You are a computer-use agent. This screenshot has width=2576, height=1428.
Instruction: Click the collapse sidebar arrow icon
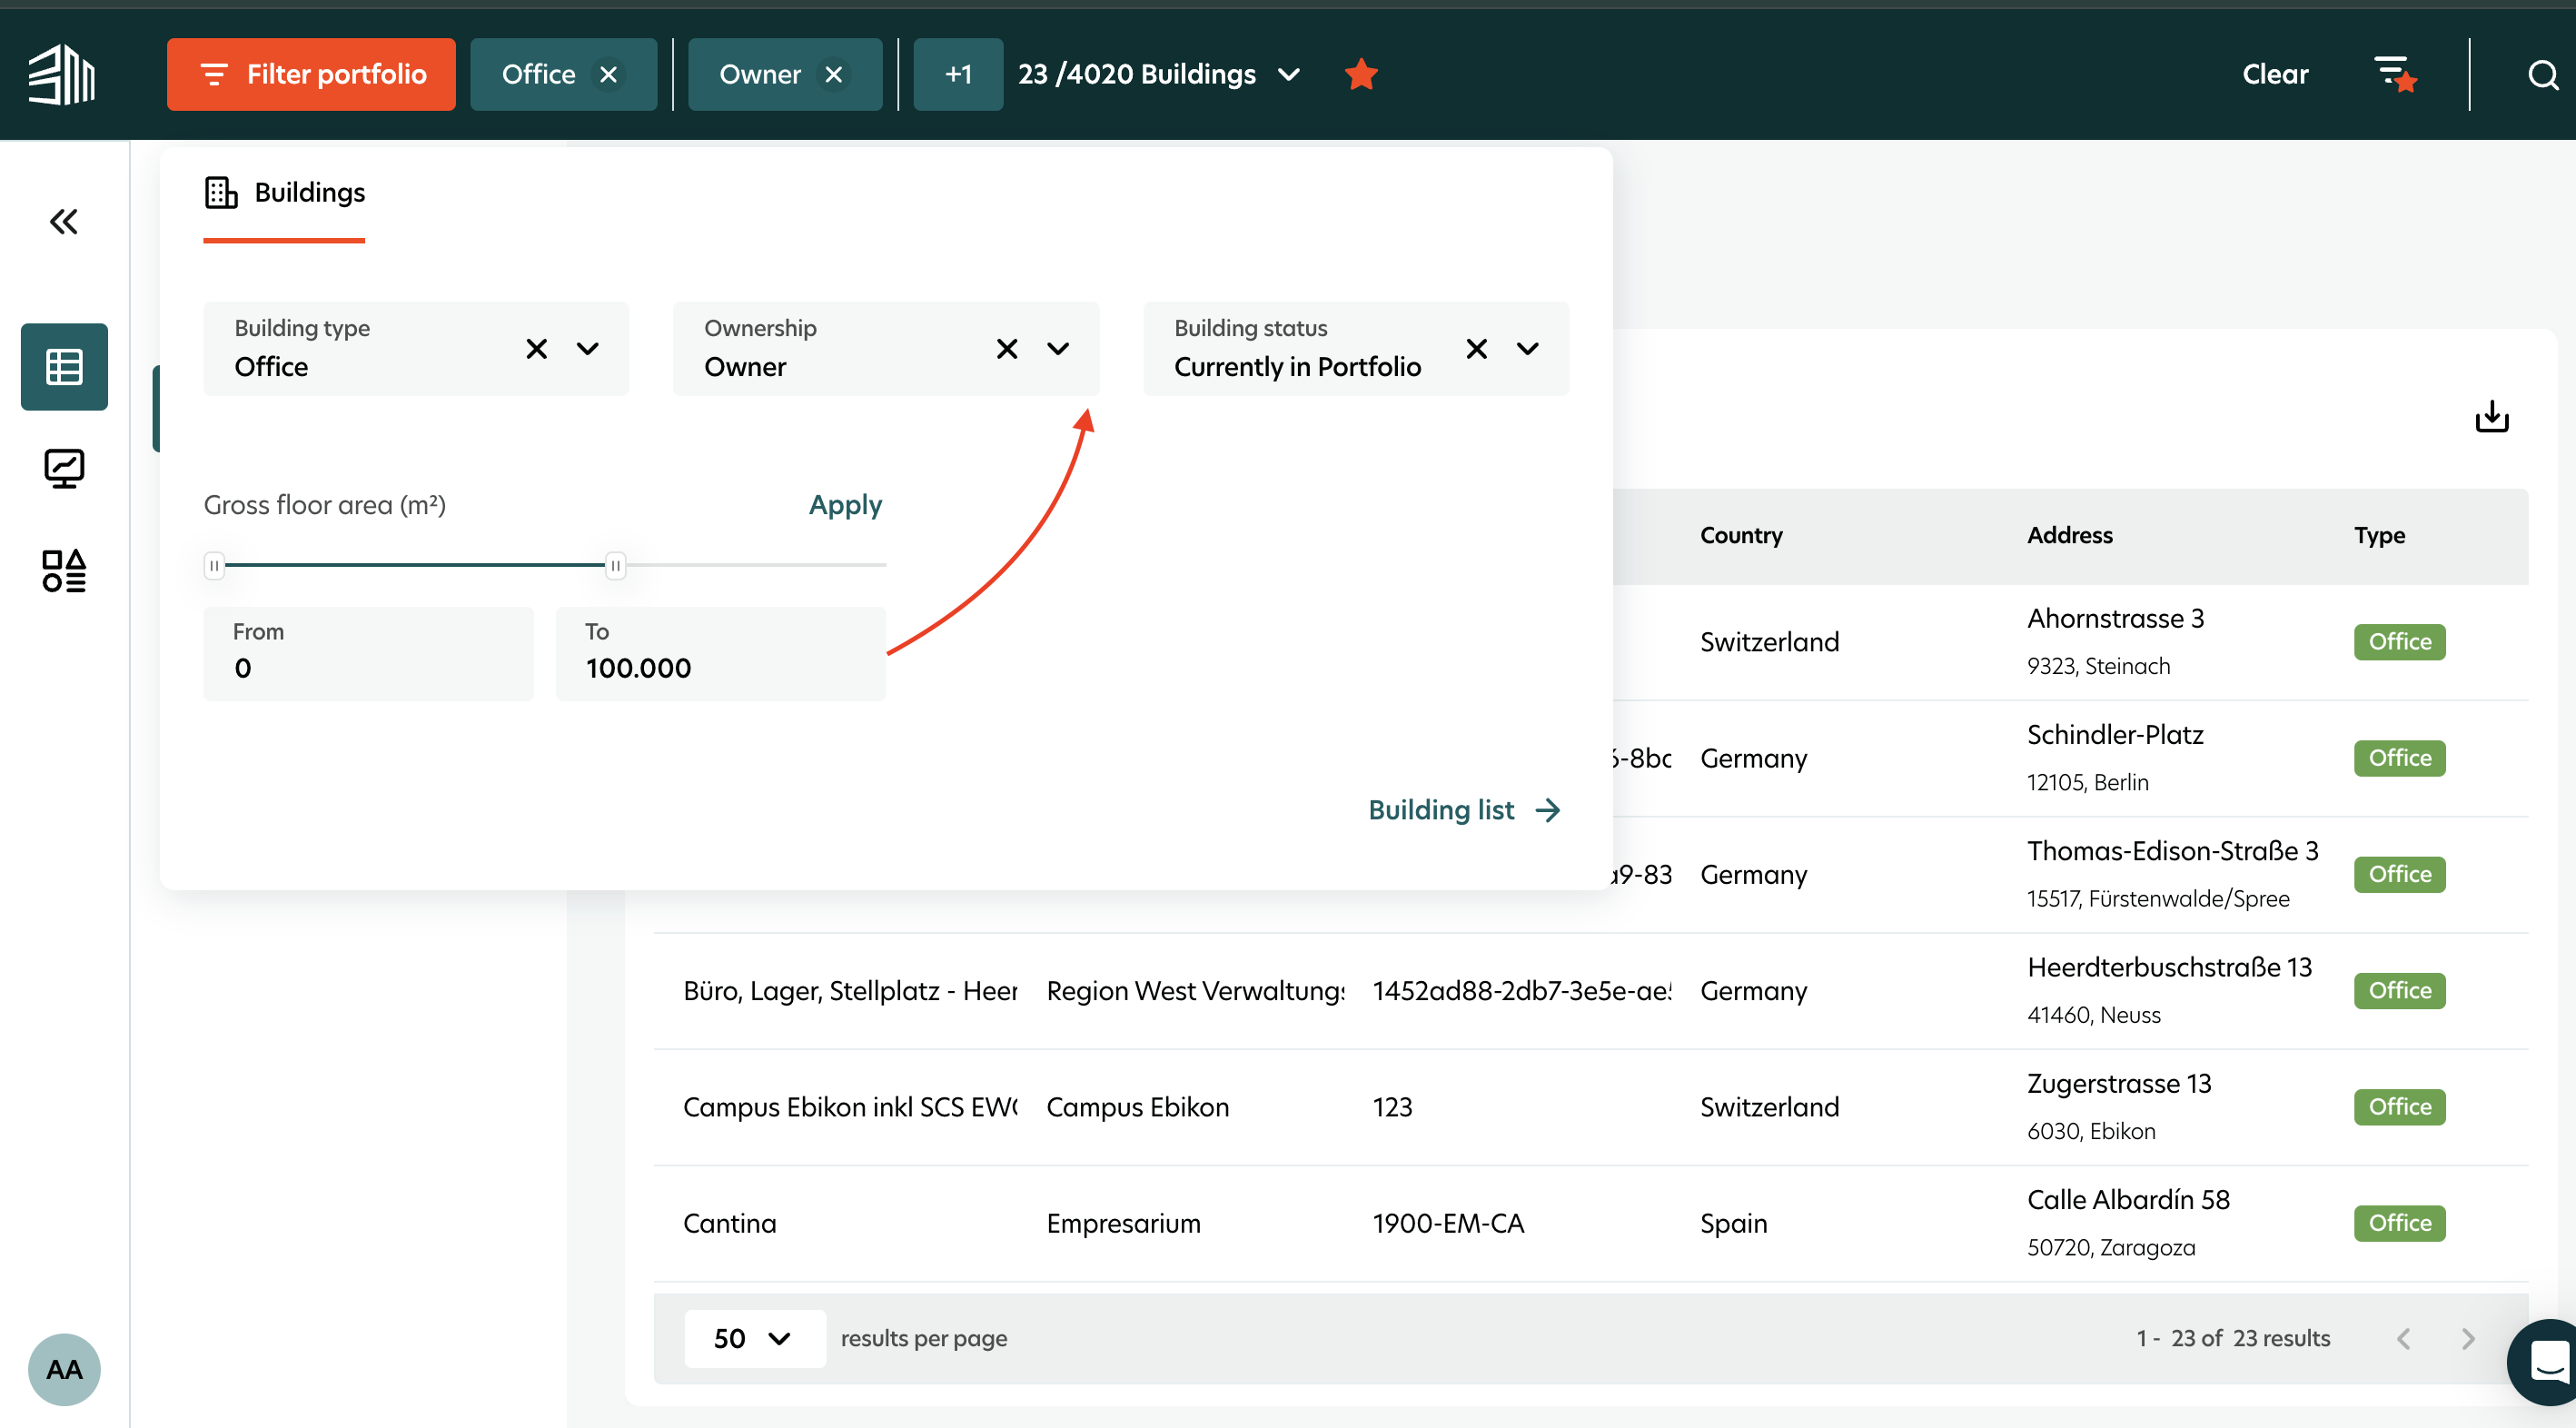pyautogui.click(x=65, y=222)
